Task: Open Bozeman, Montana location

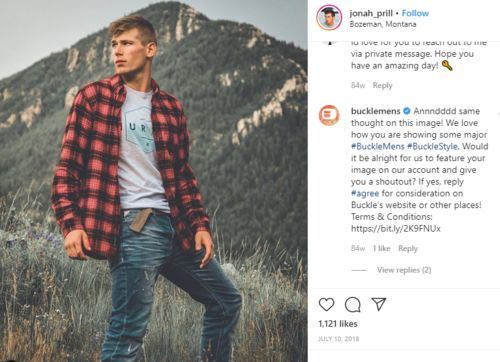Action: coord(383,24)
